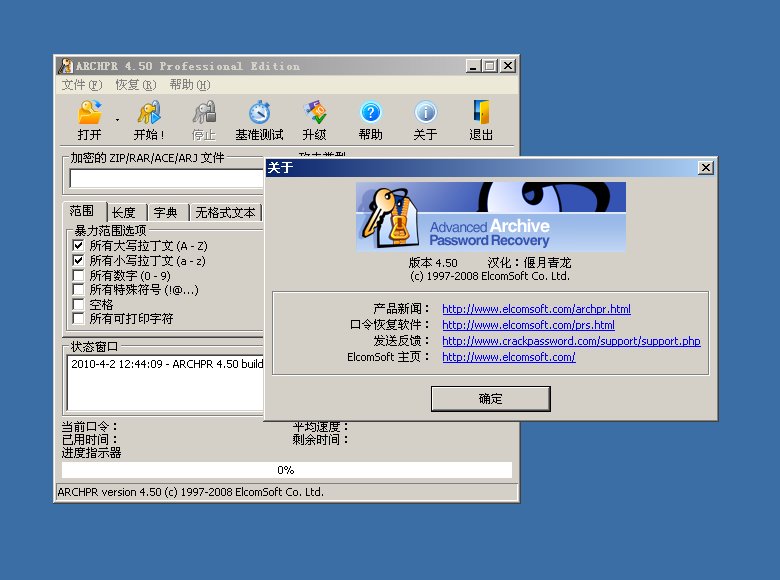This screenshot has height=580, width=780.
Task: Click the ARCHPR title bar app icon
Action: click(65, 66)
